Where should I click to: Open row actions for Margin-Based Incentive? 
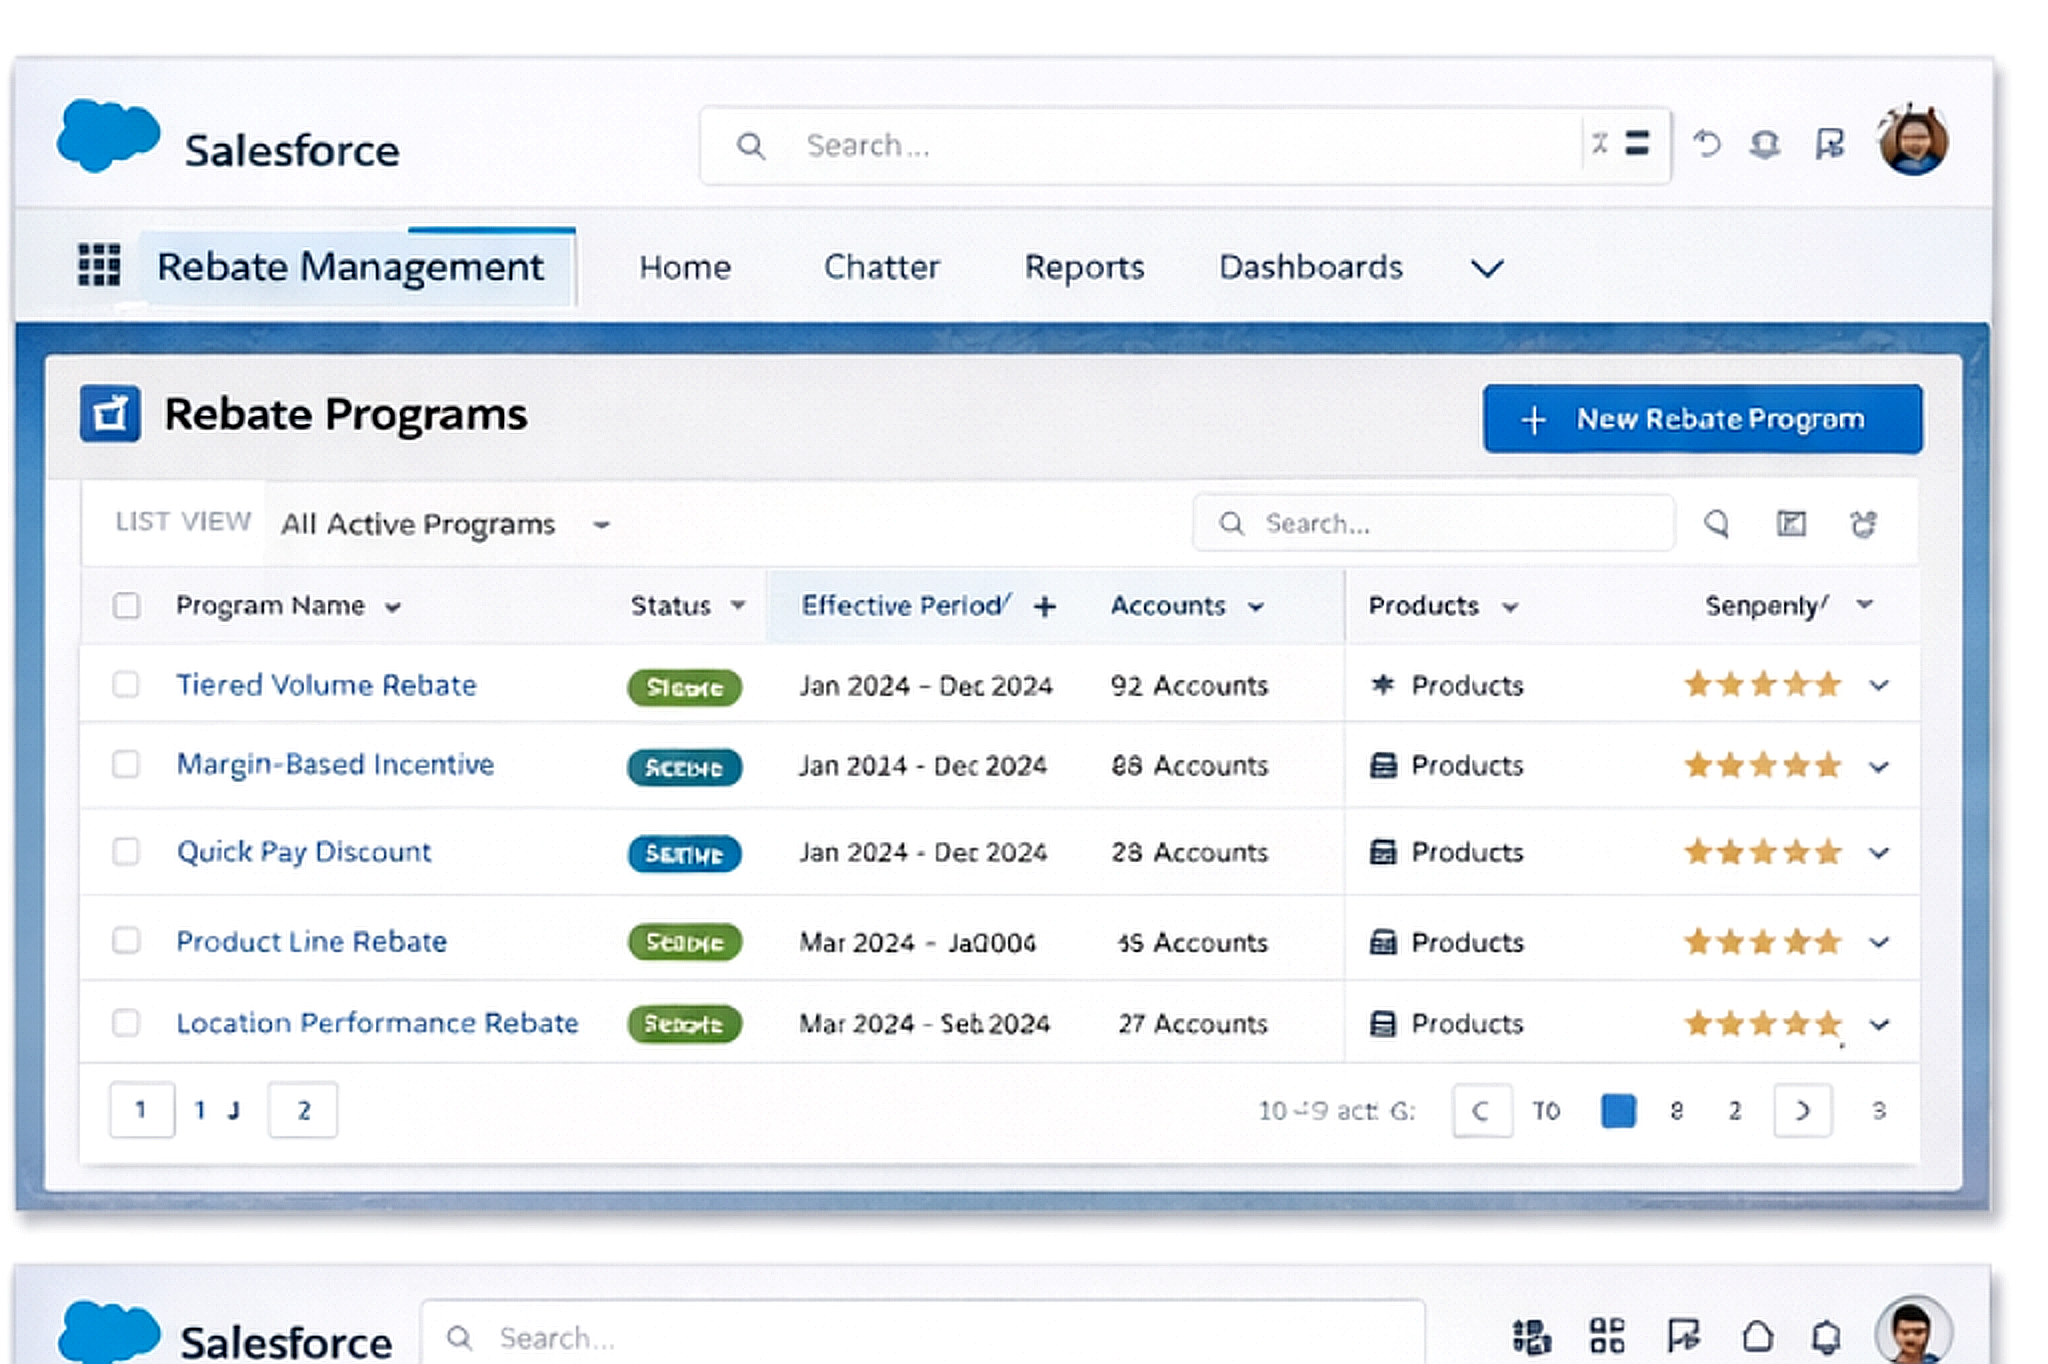pos(1879,767)
